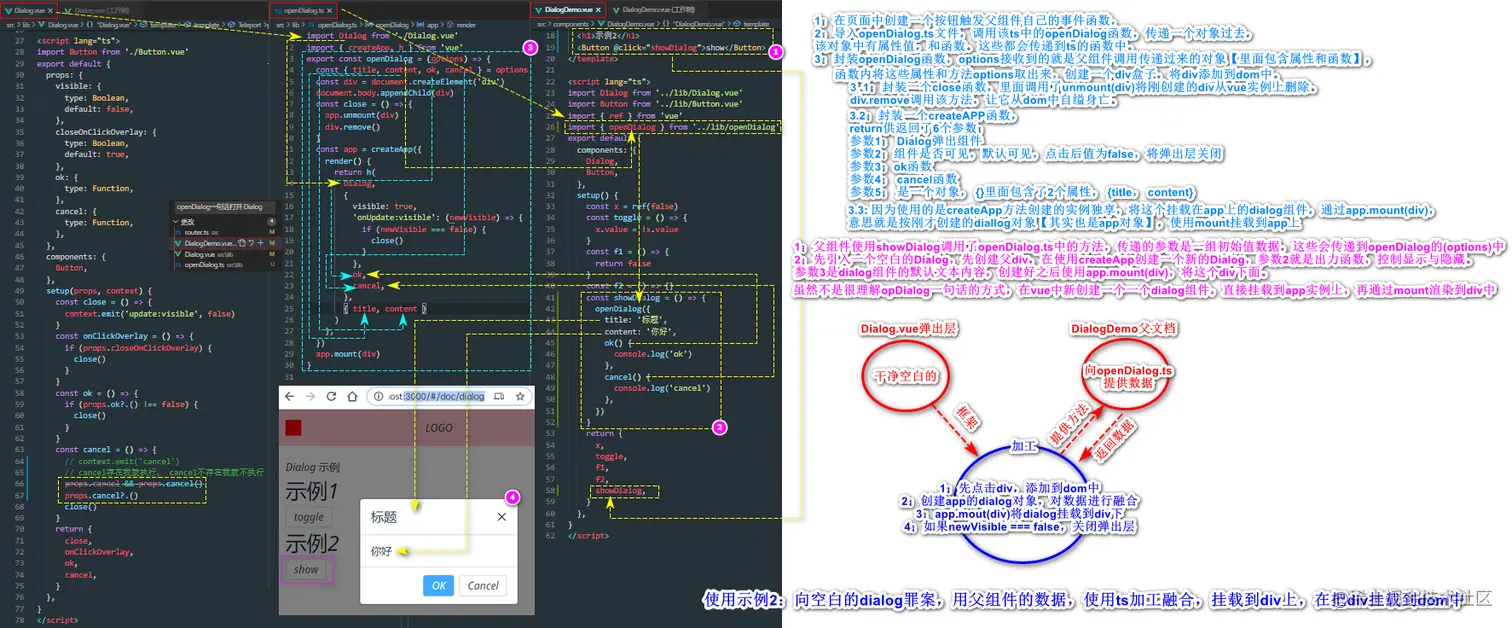This screenshot has height=628, width=1512.
Task: Click the 'Dialog 示例' heading text on the page
Action: point(312,467)
